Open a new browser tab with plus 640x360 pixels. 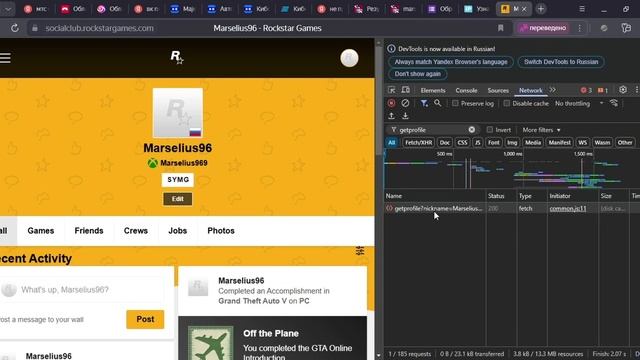pyautogui.click(x=541, y=9)
